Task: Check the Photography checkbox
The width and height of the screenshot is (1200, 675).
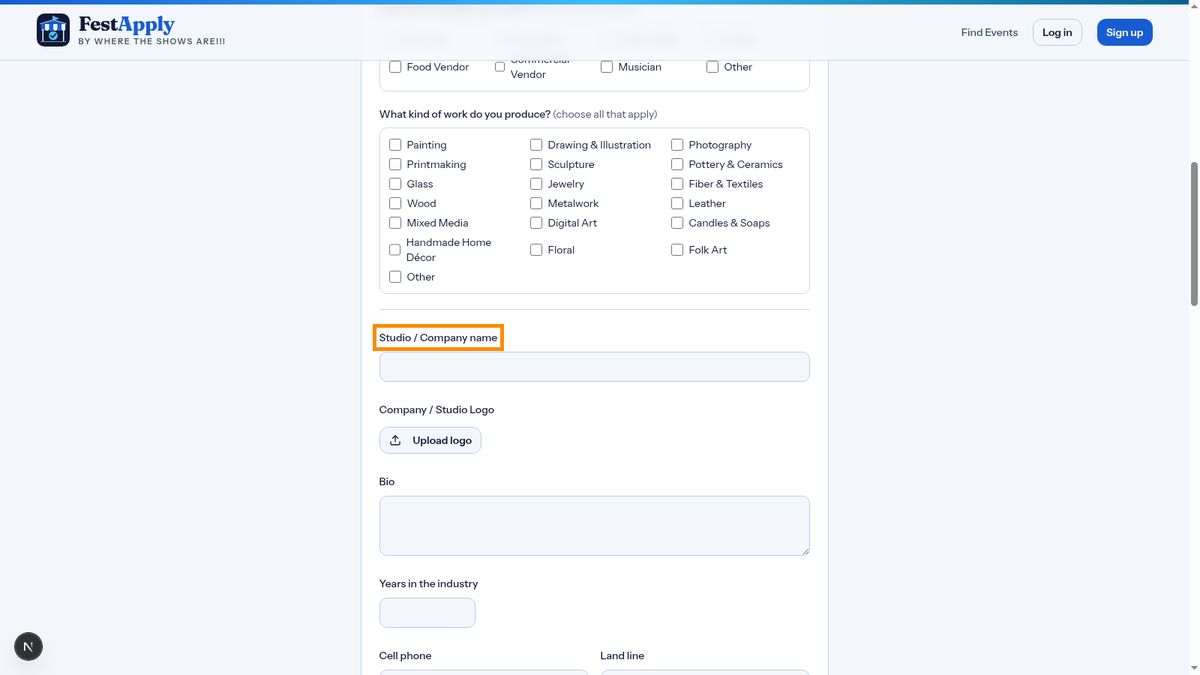Action: click(x=677, y=145)
